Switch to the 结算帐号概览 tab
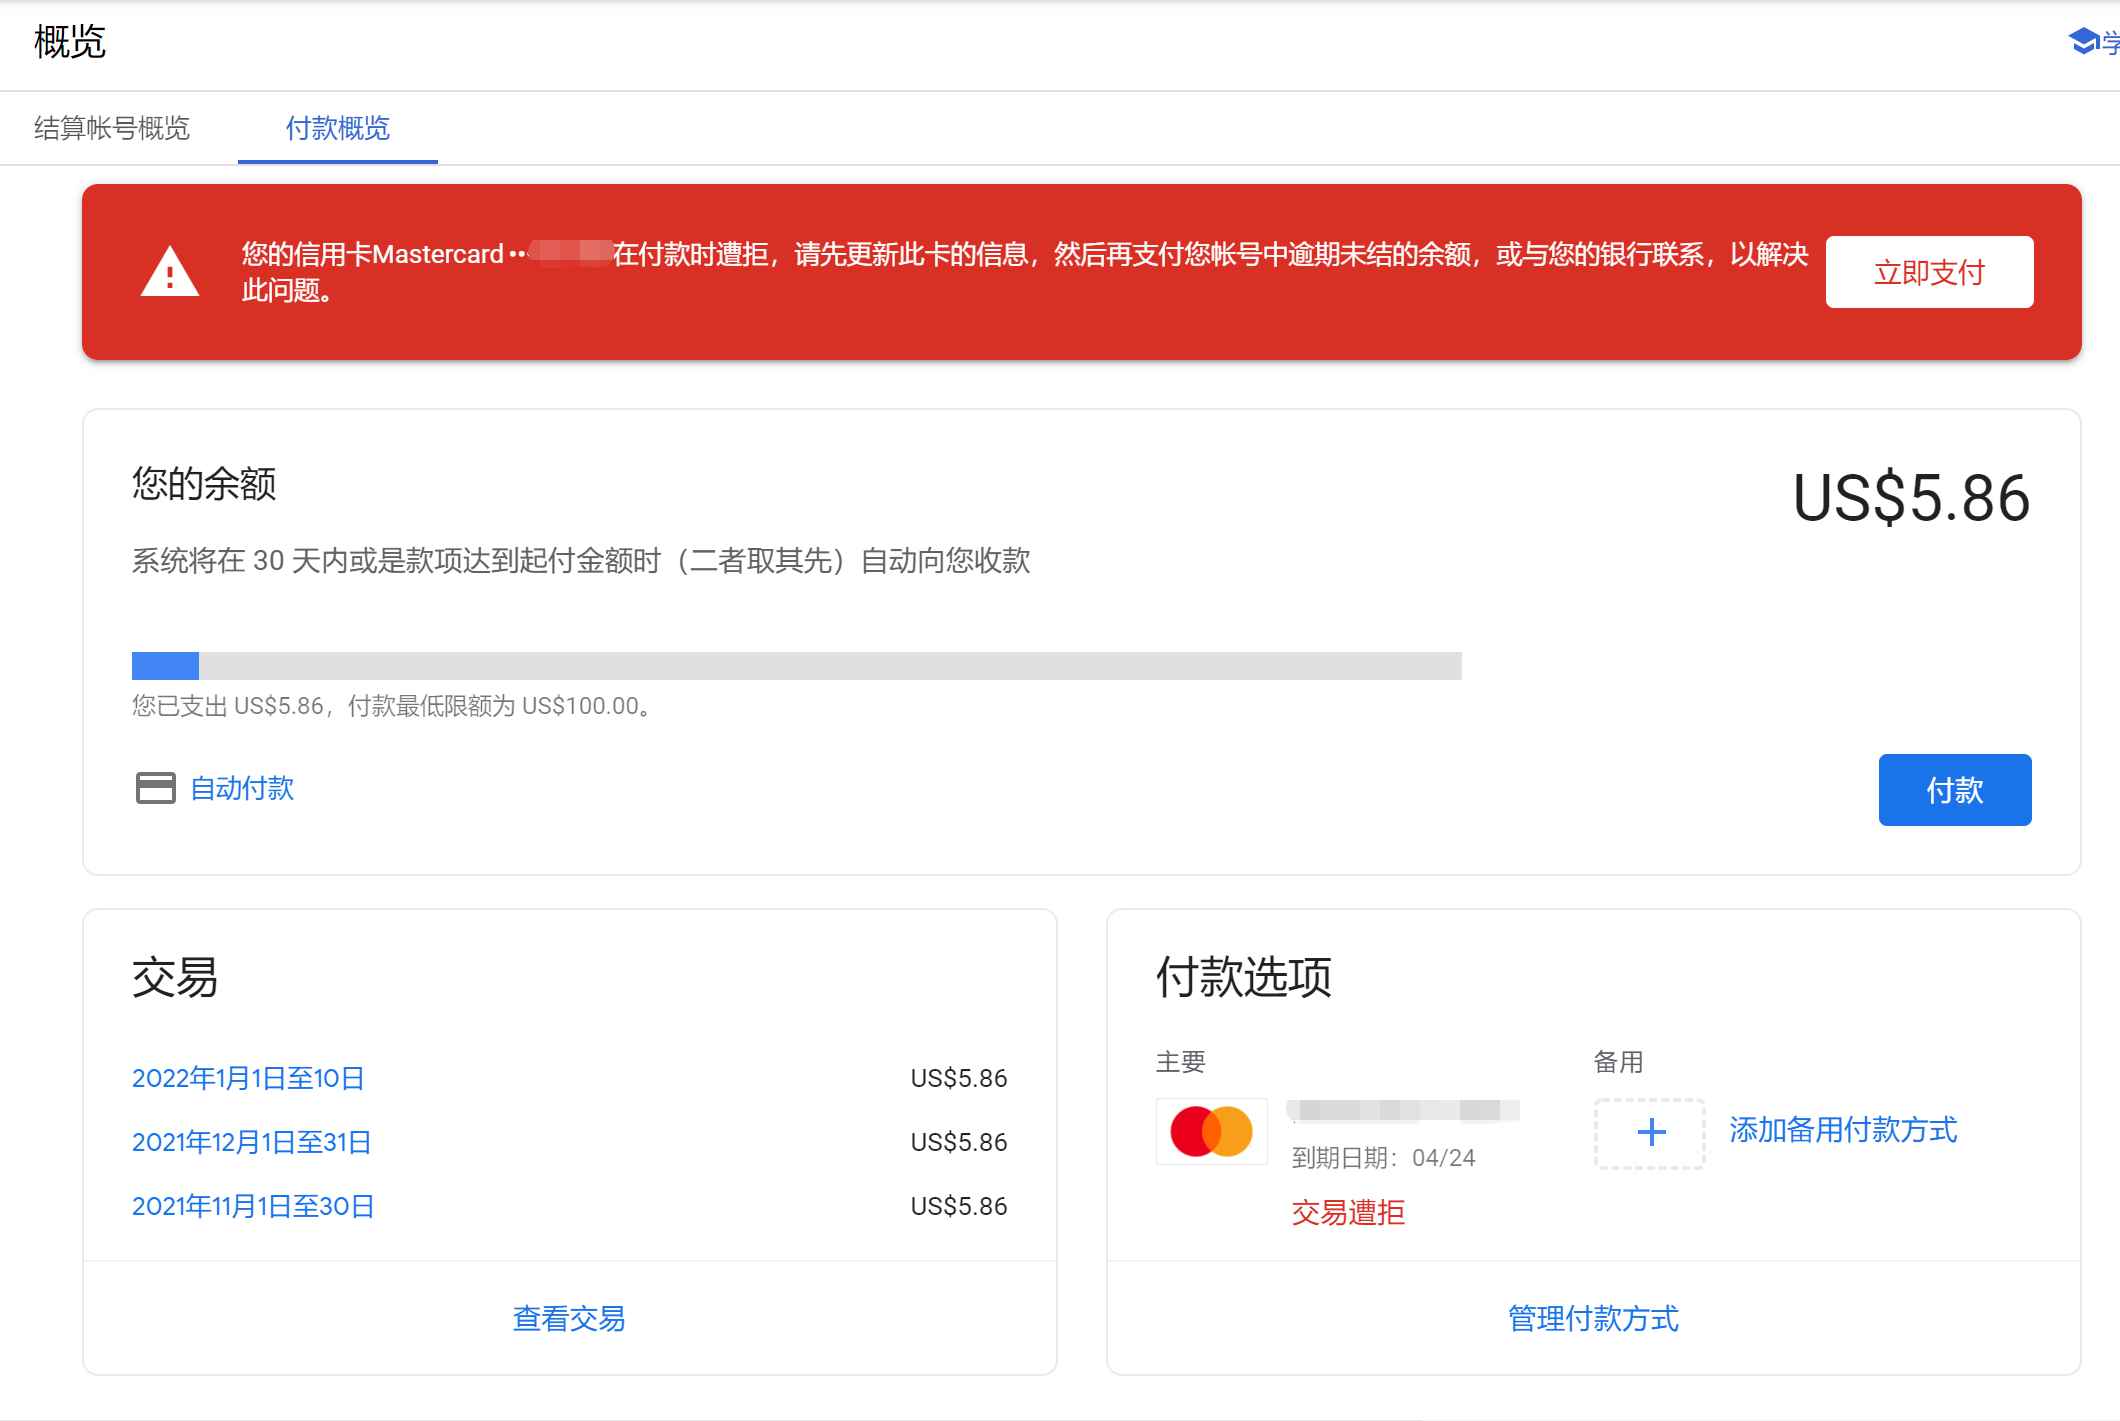 [113, 128]
